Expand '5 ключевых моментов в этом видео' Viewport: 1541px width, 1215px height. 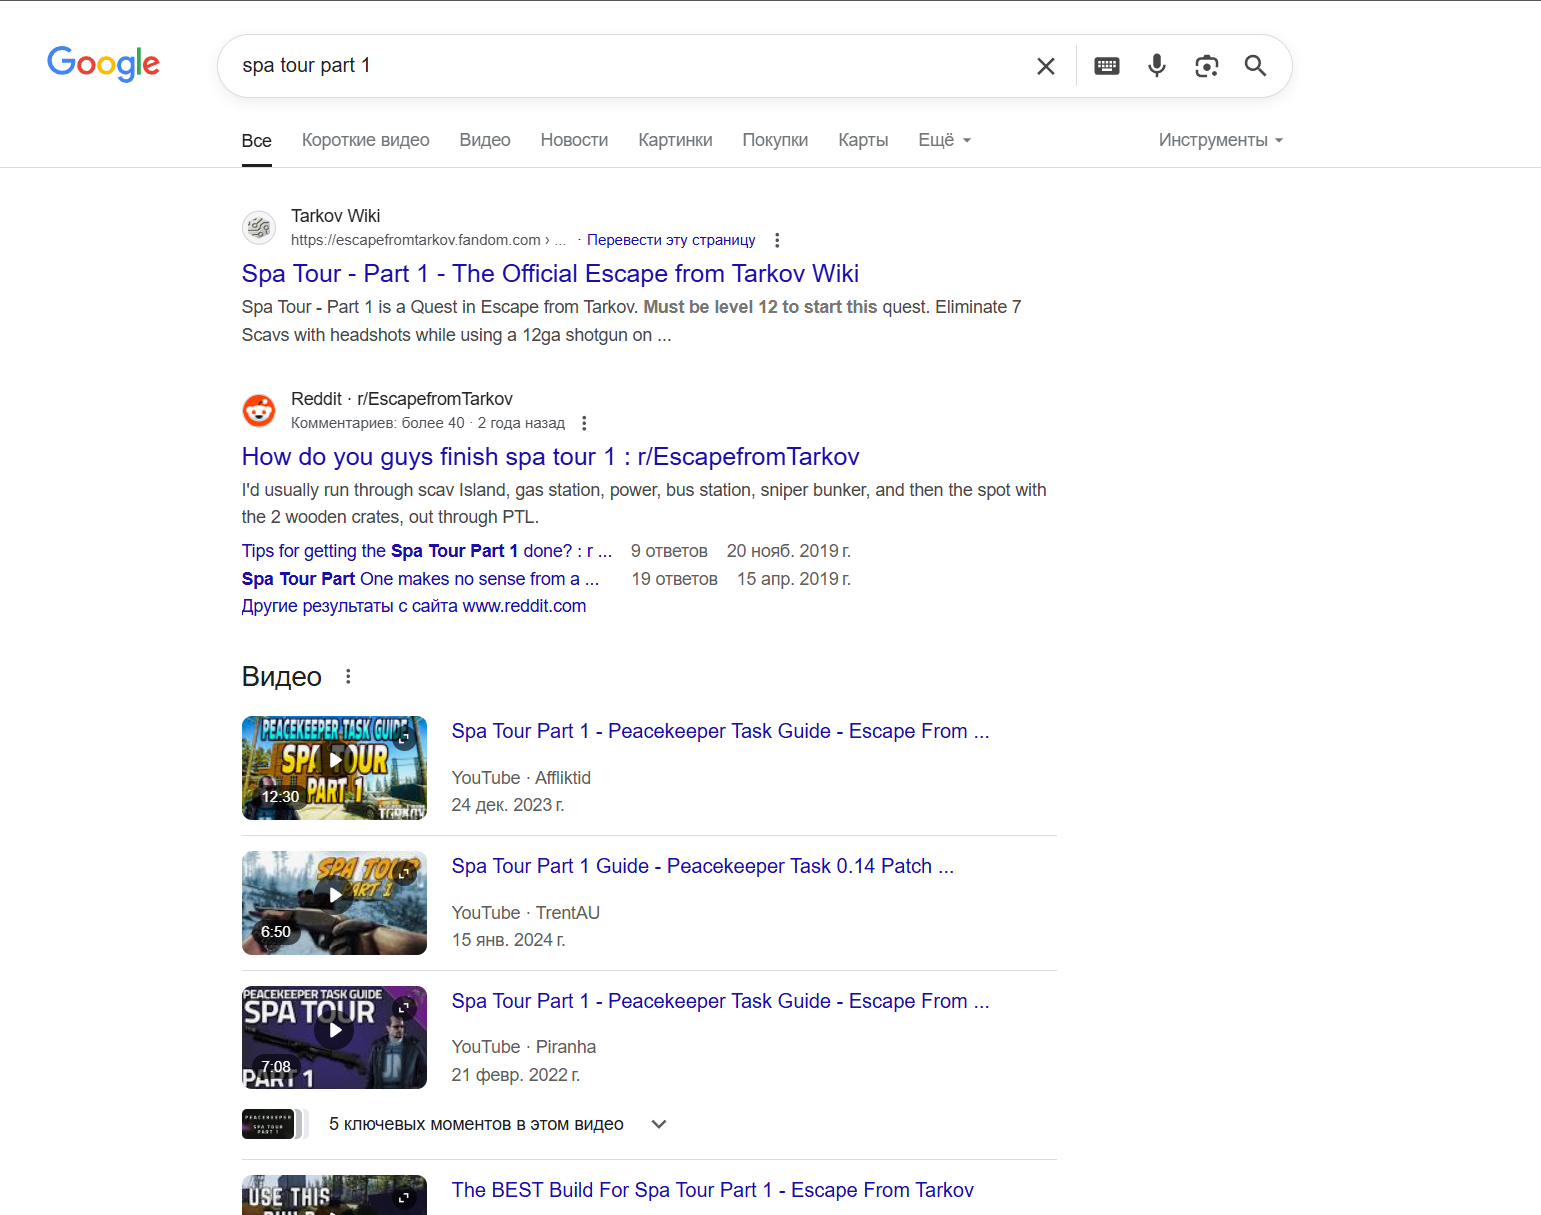pyautogui.click(x=498, y=1124)
